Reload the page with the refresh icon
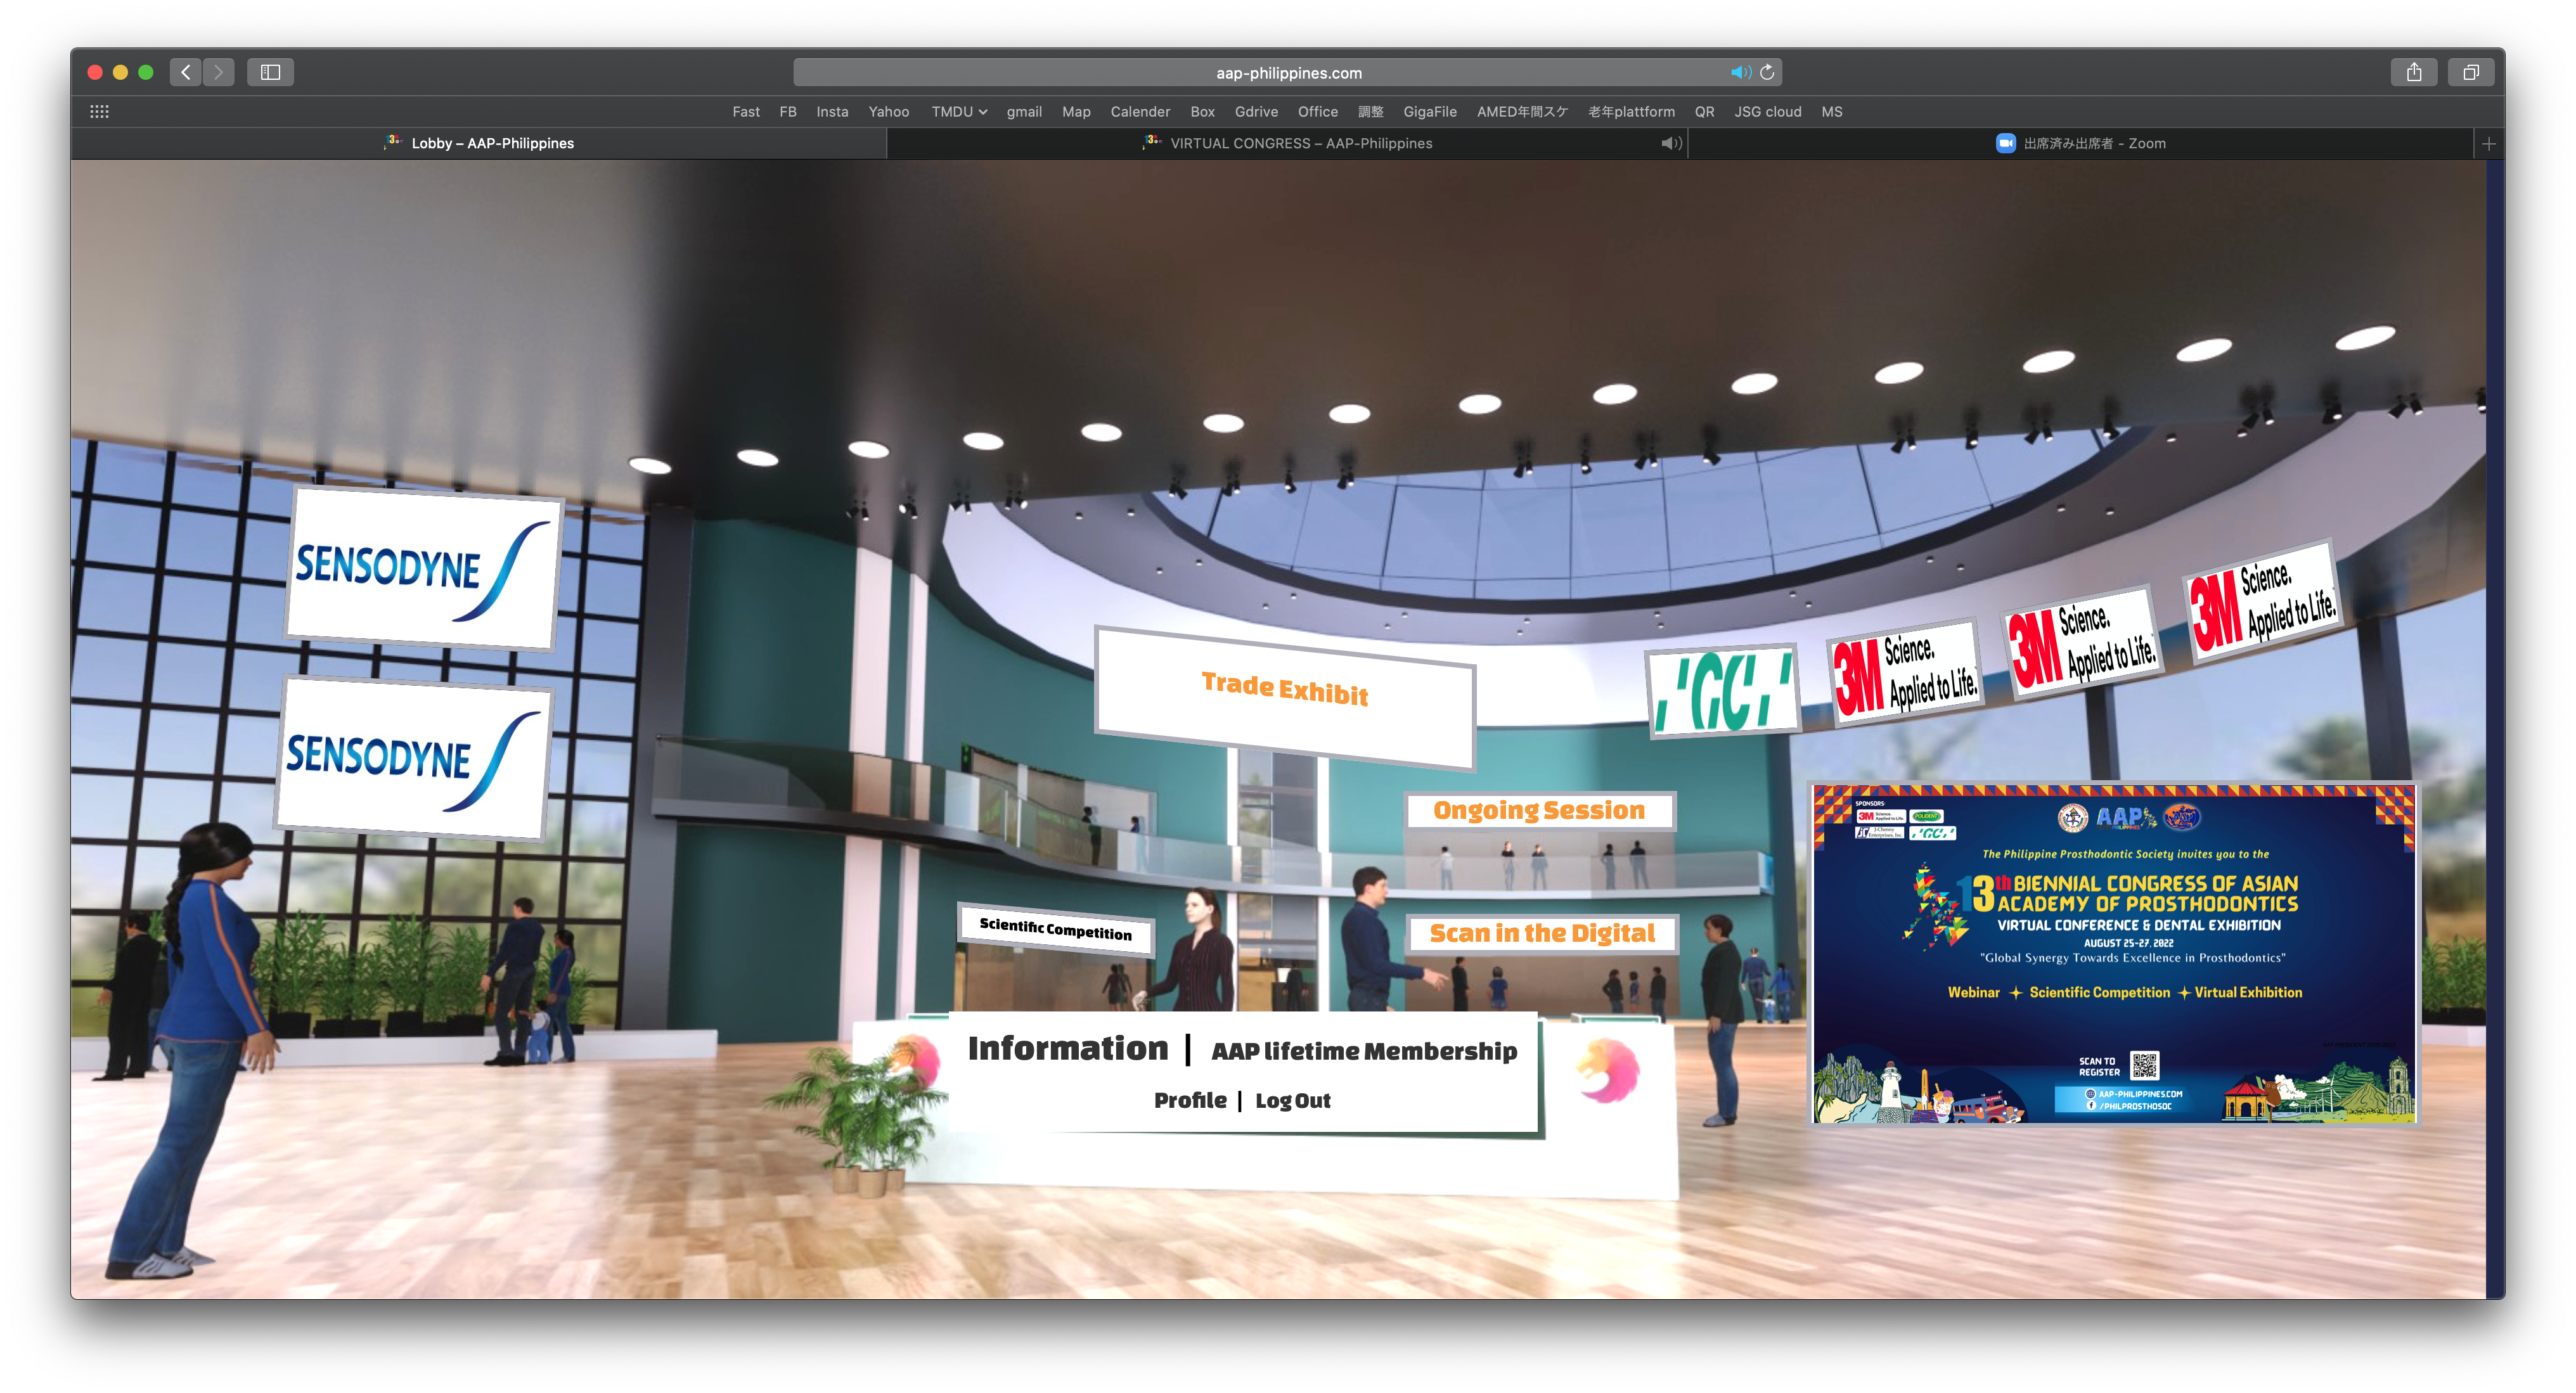Screen dimensions: 2576x1393 tap(1767, 72)
